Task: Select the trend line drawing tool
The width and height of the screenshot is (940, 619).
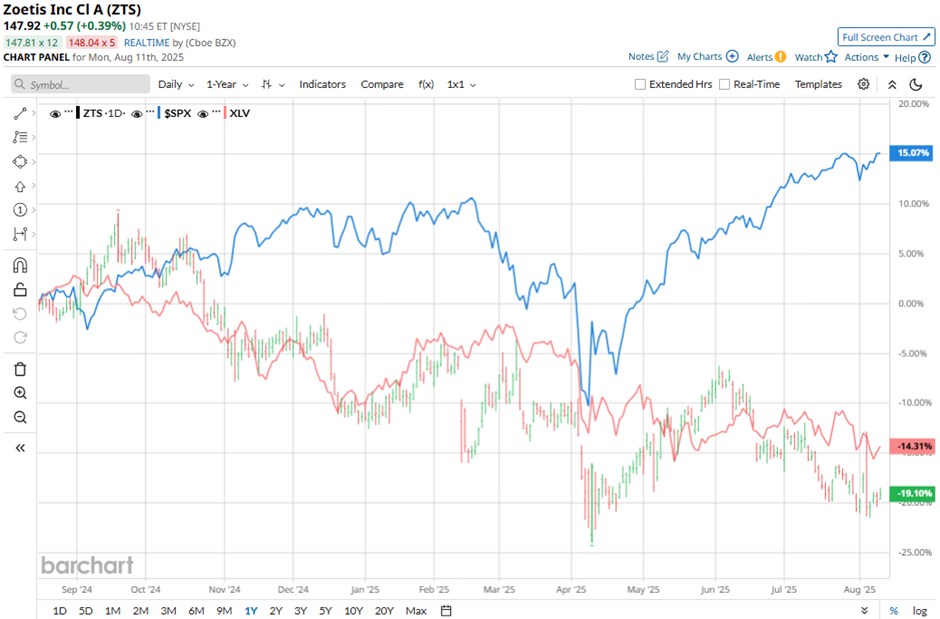Action: click(x=20, y=113)
